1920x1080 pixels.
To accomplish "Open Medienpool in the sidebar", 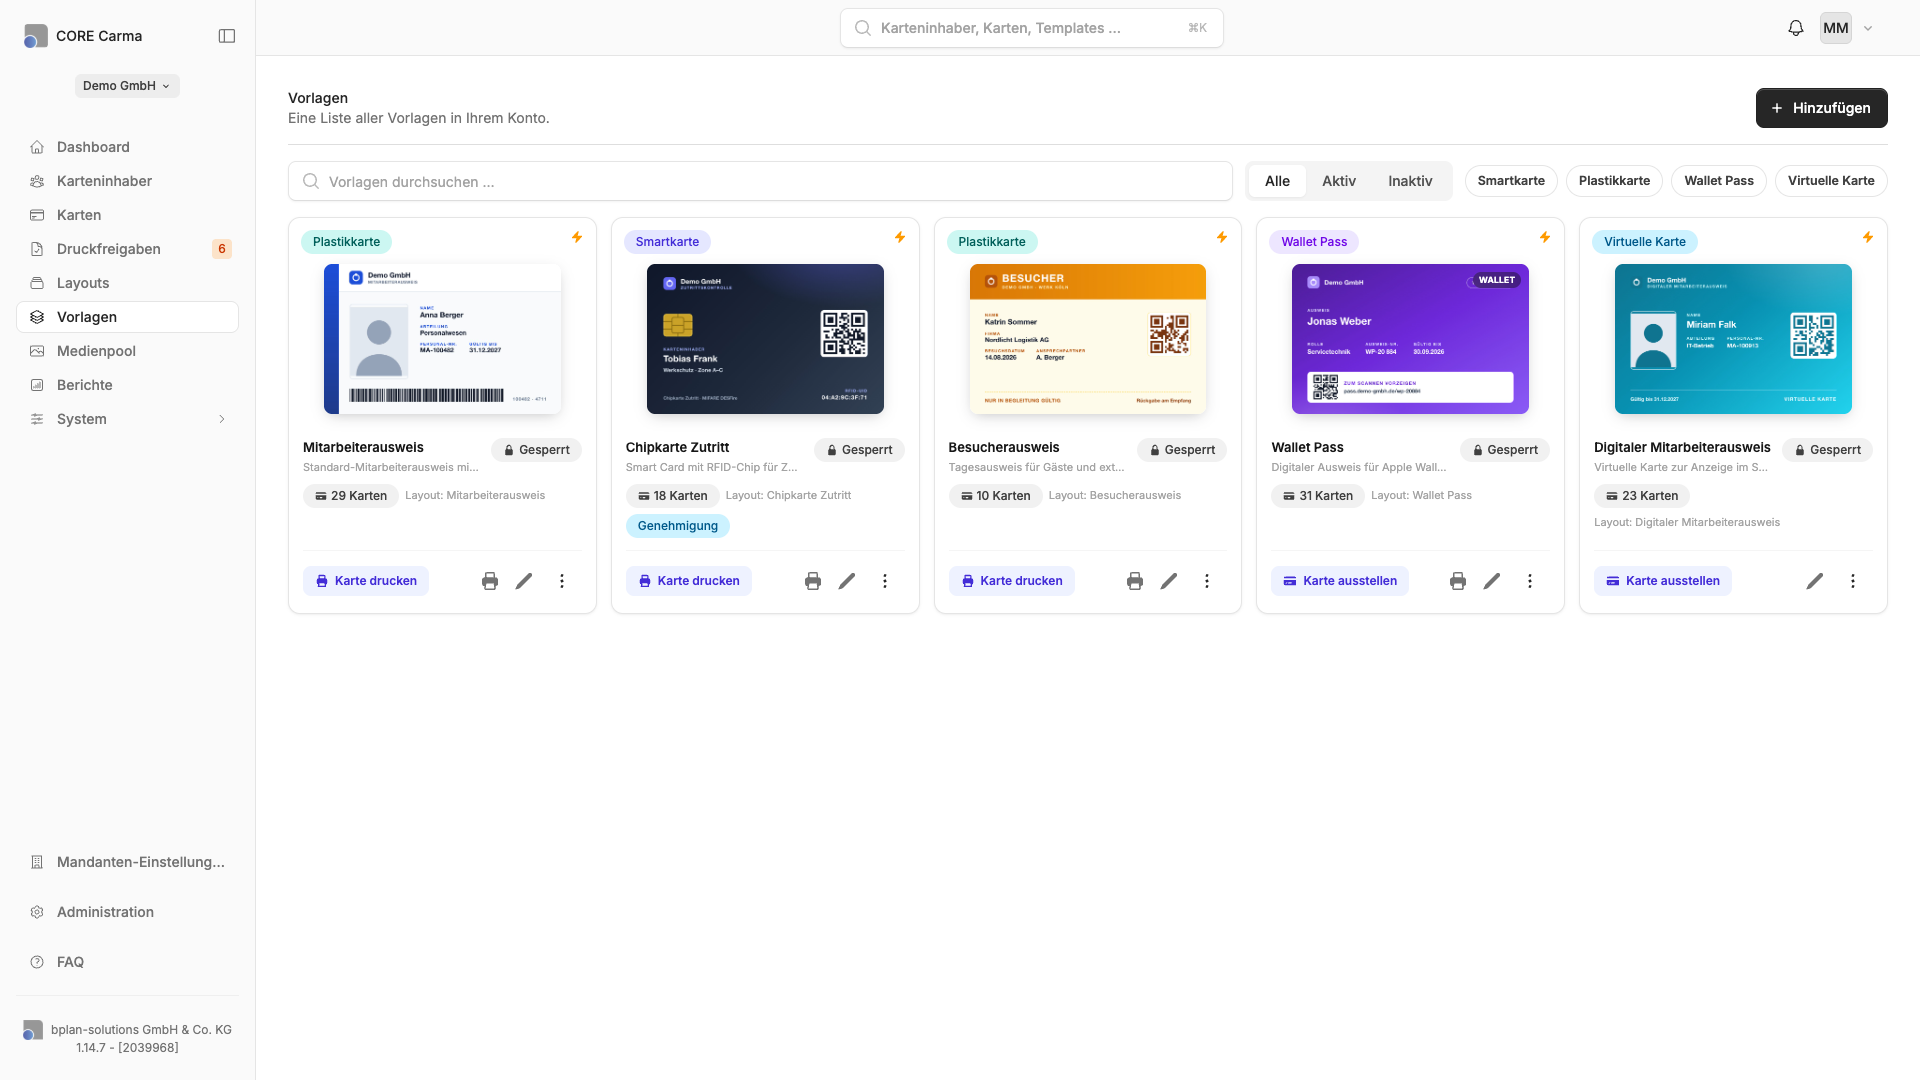I will tap(127, 351).
